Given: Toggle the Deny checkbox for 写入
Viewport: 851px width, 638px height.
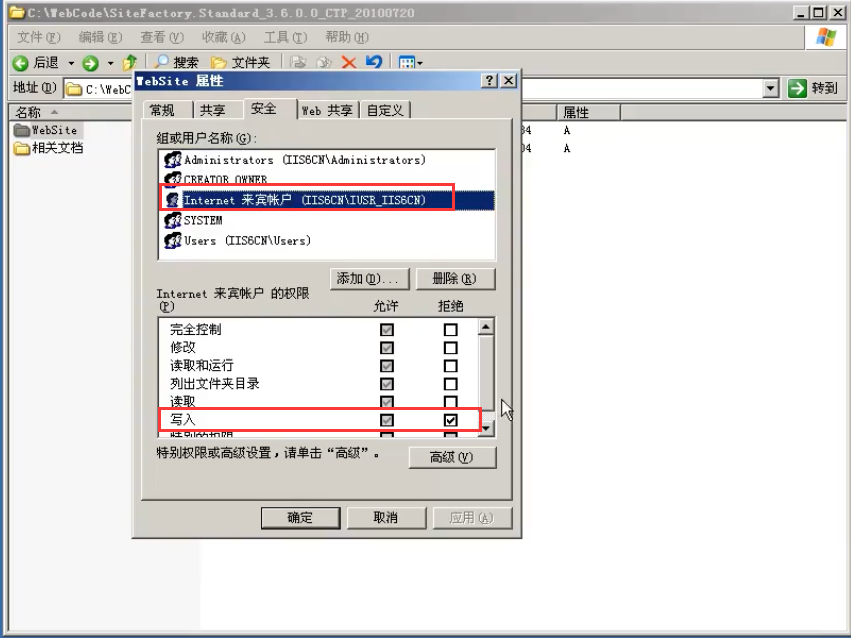Looking at the screenshot, I should coord(451,421).
